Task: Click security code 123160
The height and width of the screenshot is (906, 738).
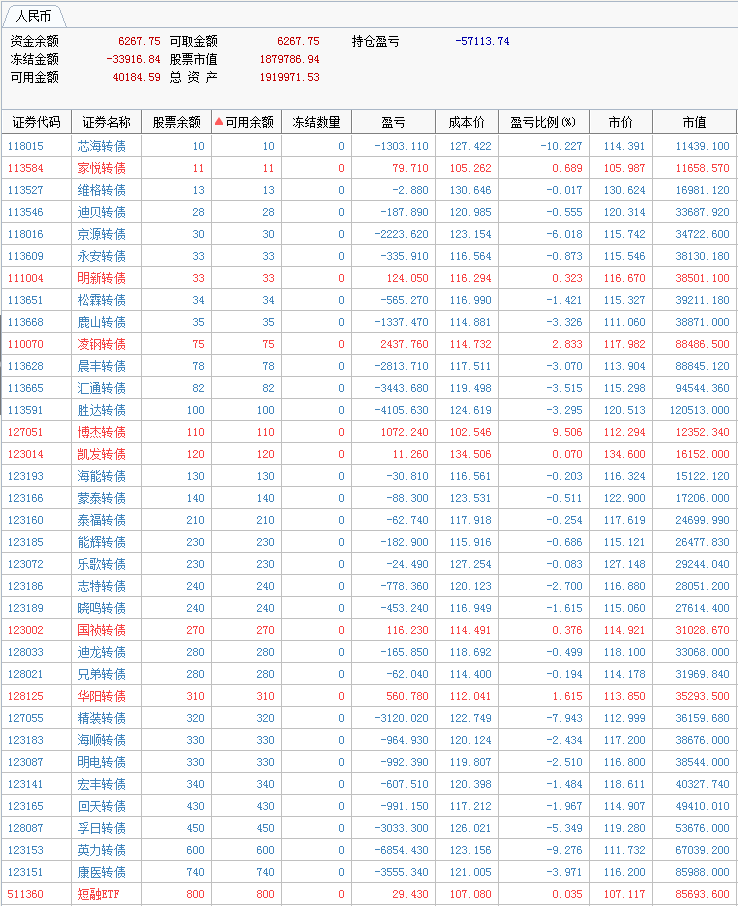Action: click(25, 520)
